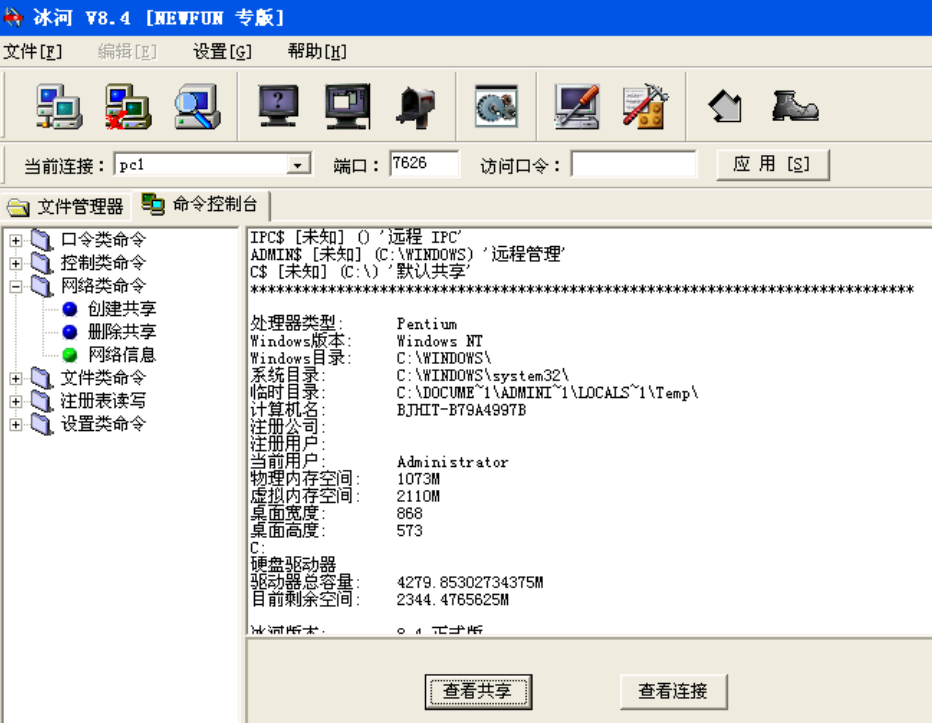Select the 创建共享 command
This screenshot has height=723, width=932.
coord(122,309)
